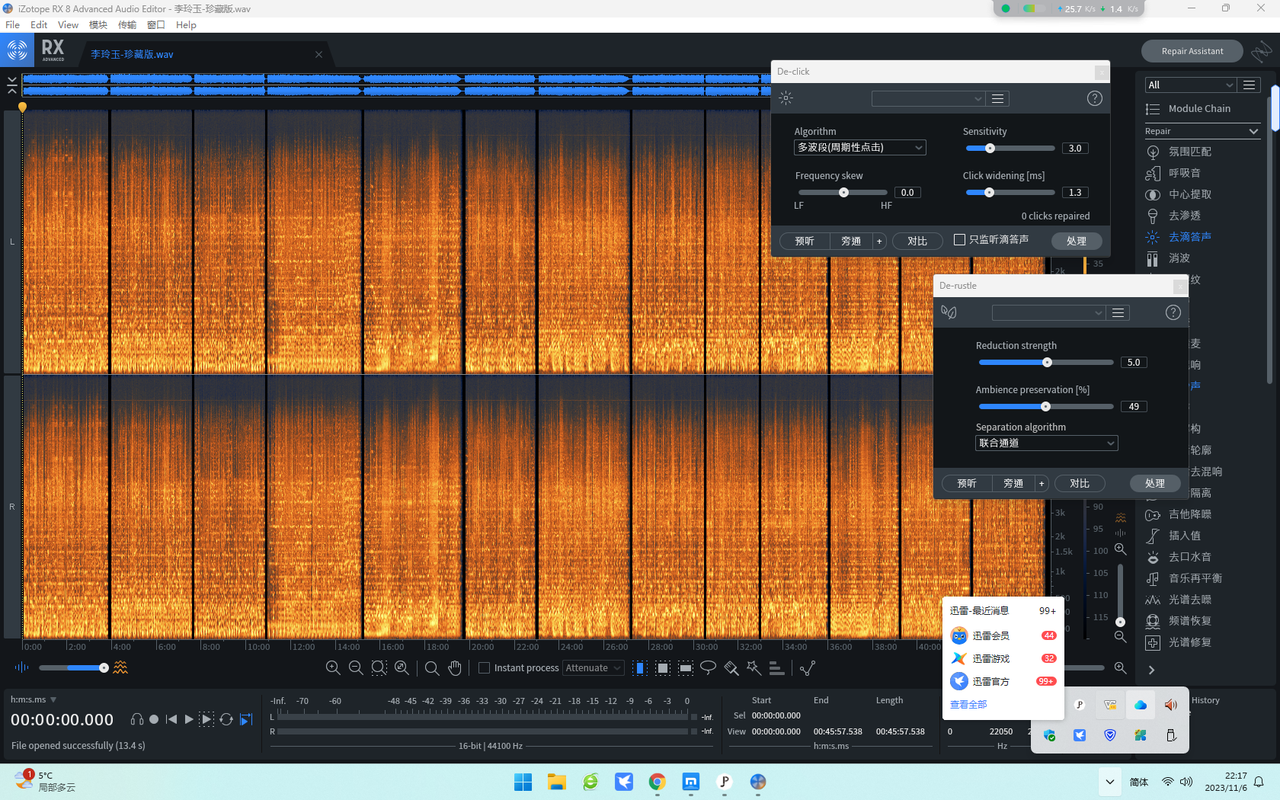Open 吉他降噪 module in sidebar
Viewport: 1280px width, 800px height.
[1189, 514]
